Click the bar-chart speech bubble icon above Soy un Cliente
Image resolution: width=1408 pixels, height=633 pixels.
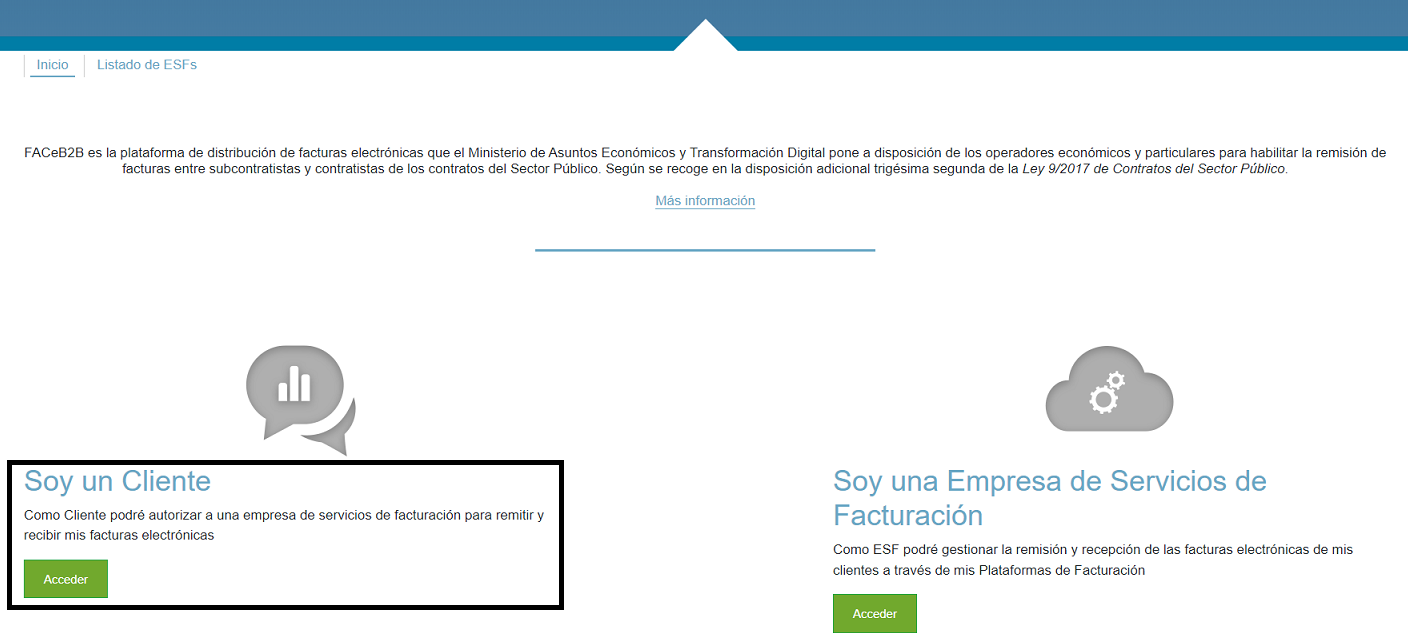pyautogui.click(x=295, y=390)
